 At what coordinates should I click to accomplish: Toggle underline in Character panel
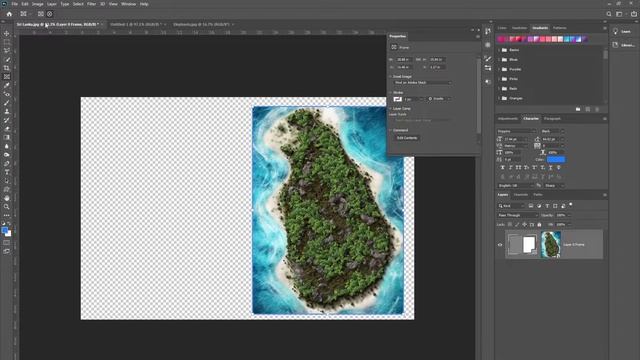(x=551, y=167)
